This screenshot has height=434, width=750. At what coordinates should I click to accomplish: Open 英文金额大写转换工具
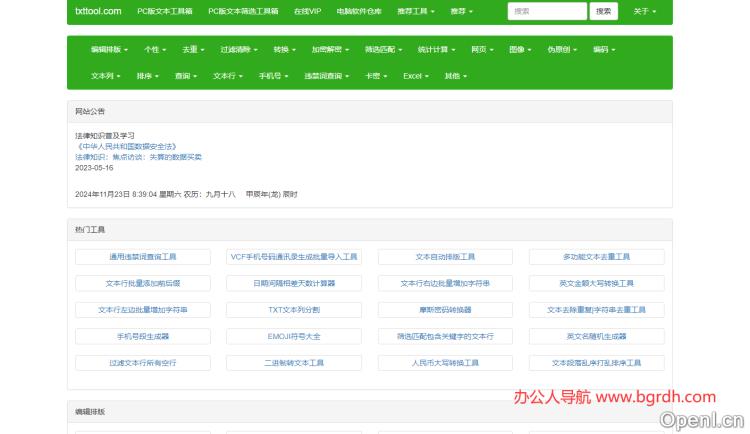click(596, 283)
